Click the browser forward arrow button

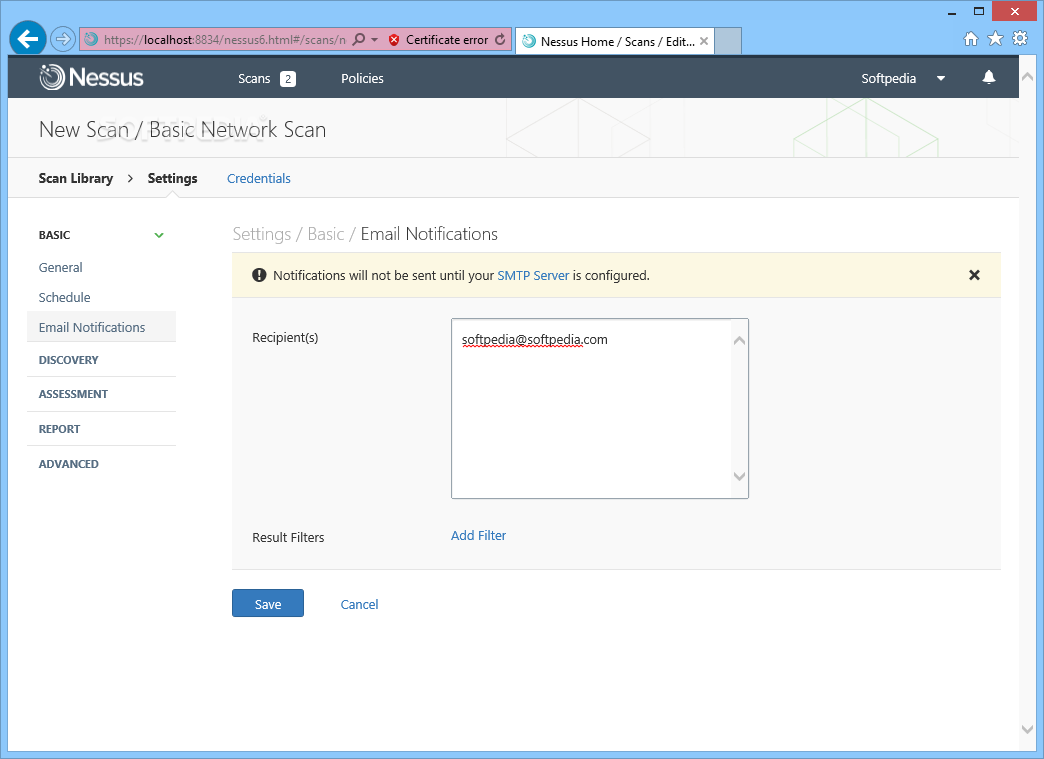(x=63, y=39)
